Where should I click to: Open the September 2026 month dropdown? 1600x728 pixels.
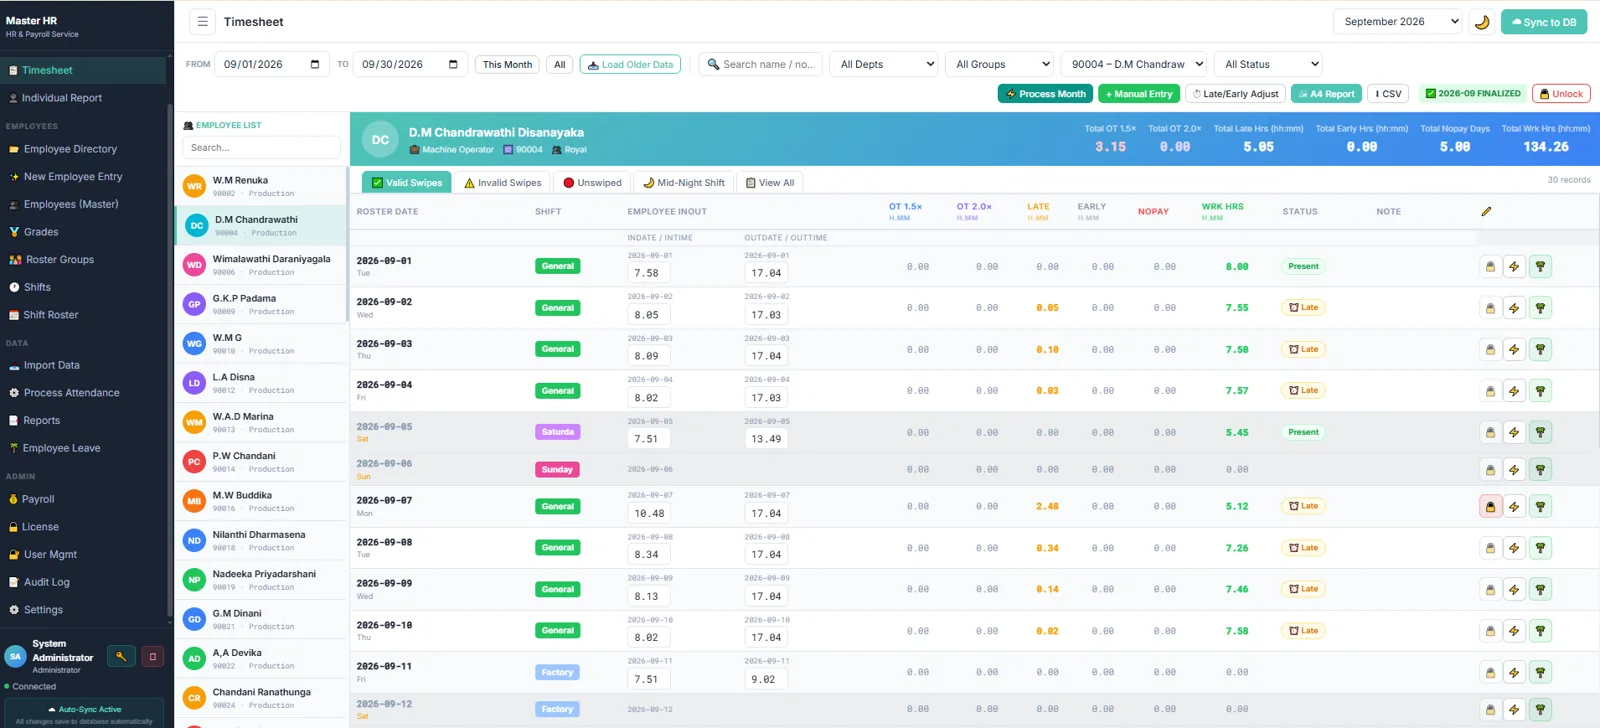(x=1398, y=22)
